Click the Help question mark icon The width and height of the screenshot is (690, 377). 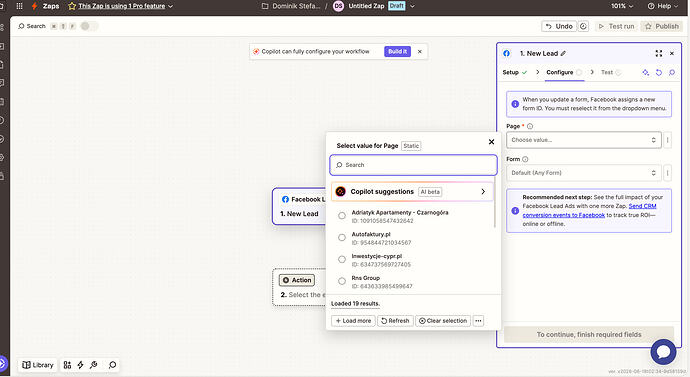click(651, 6)
